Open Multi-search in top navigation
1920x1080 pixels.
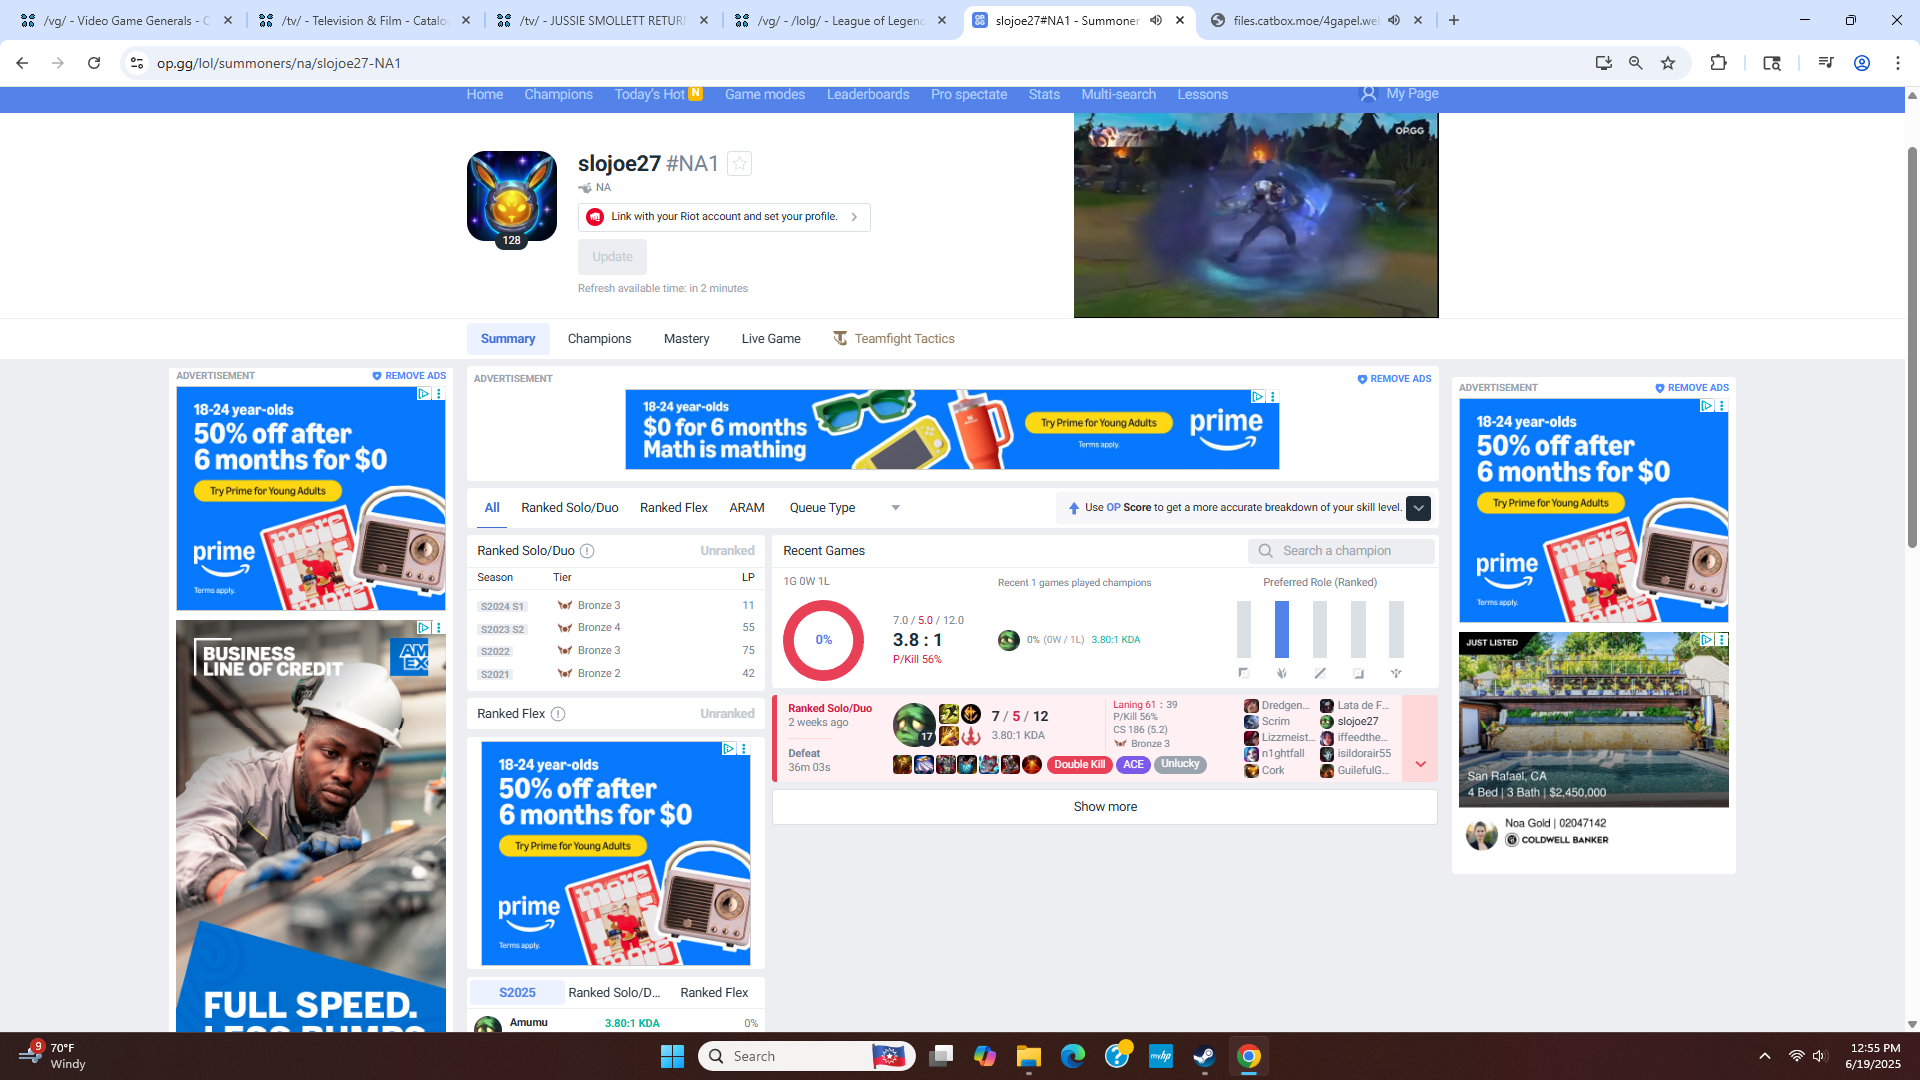coord(1118,94)
